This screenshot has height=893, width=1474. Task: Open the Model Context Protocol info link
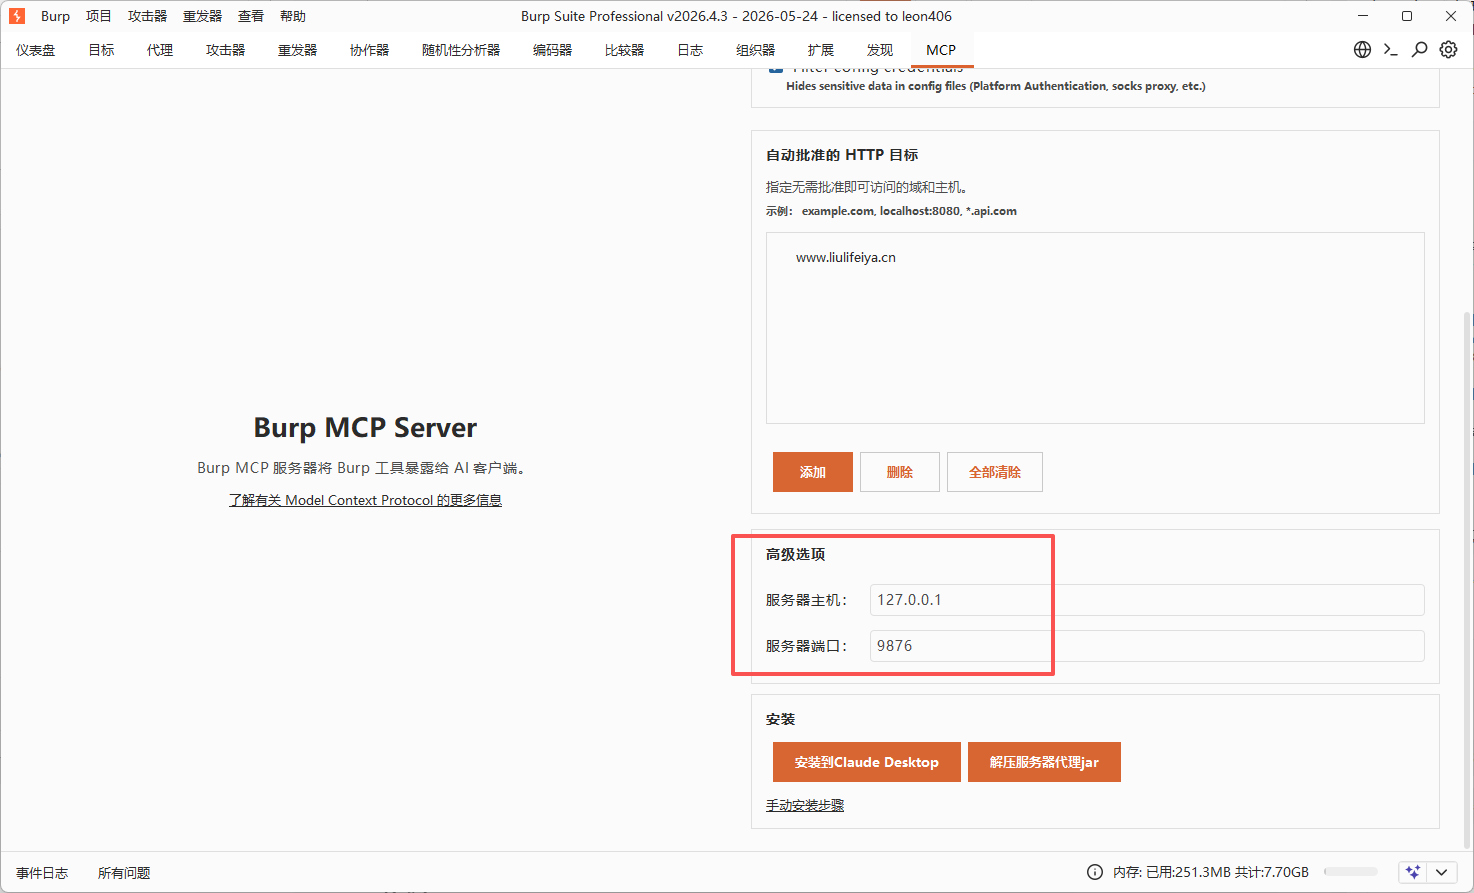365,500
